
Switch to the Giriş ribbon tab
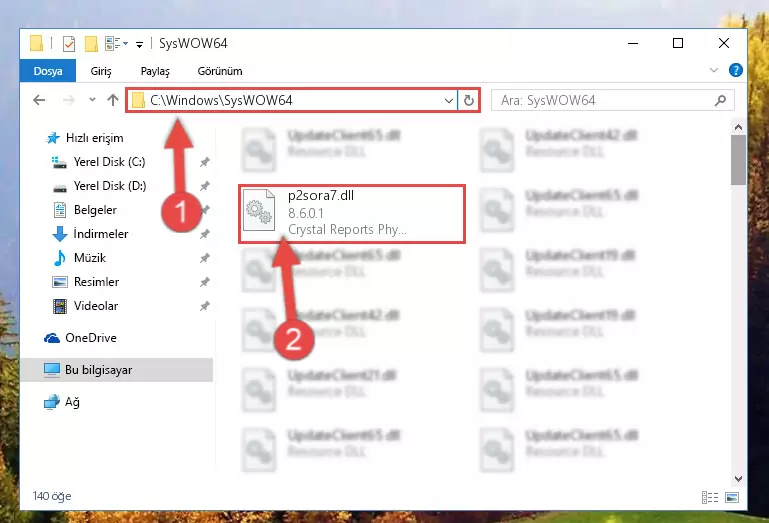(x=101, y=71)
